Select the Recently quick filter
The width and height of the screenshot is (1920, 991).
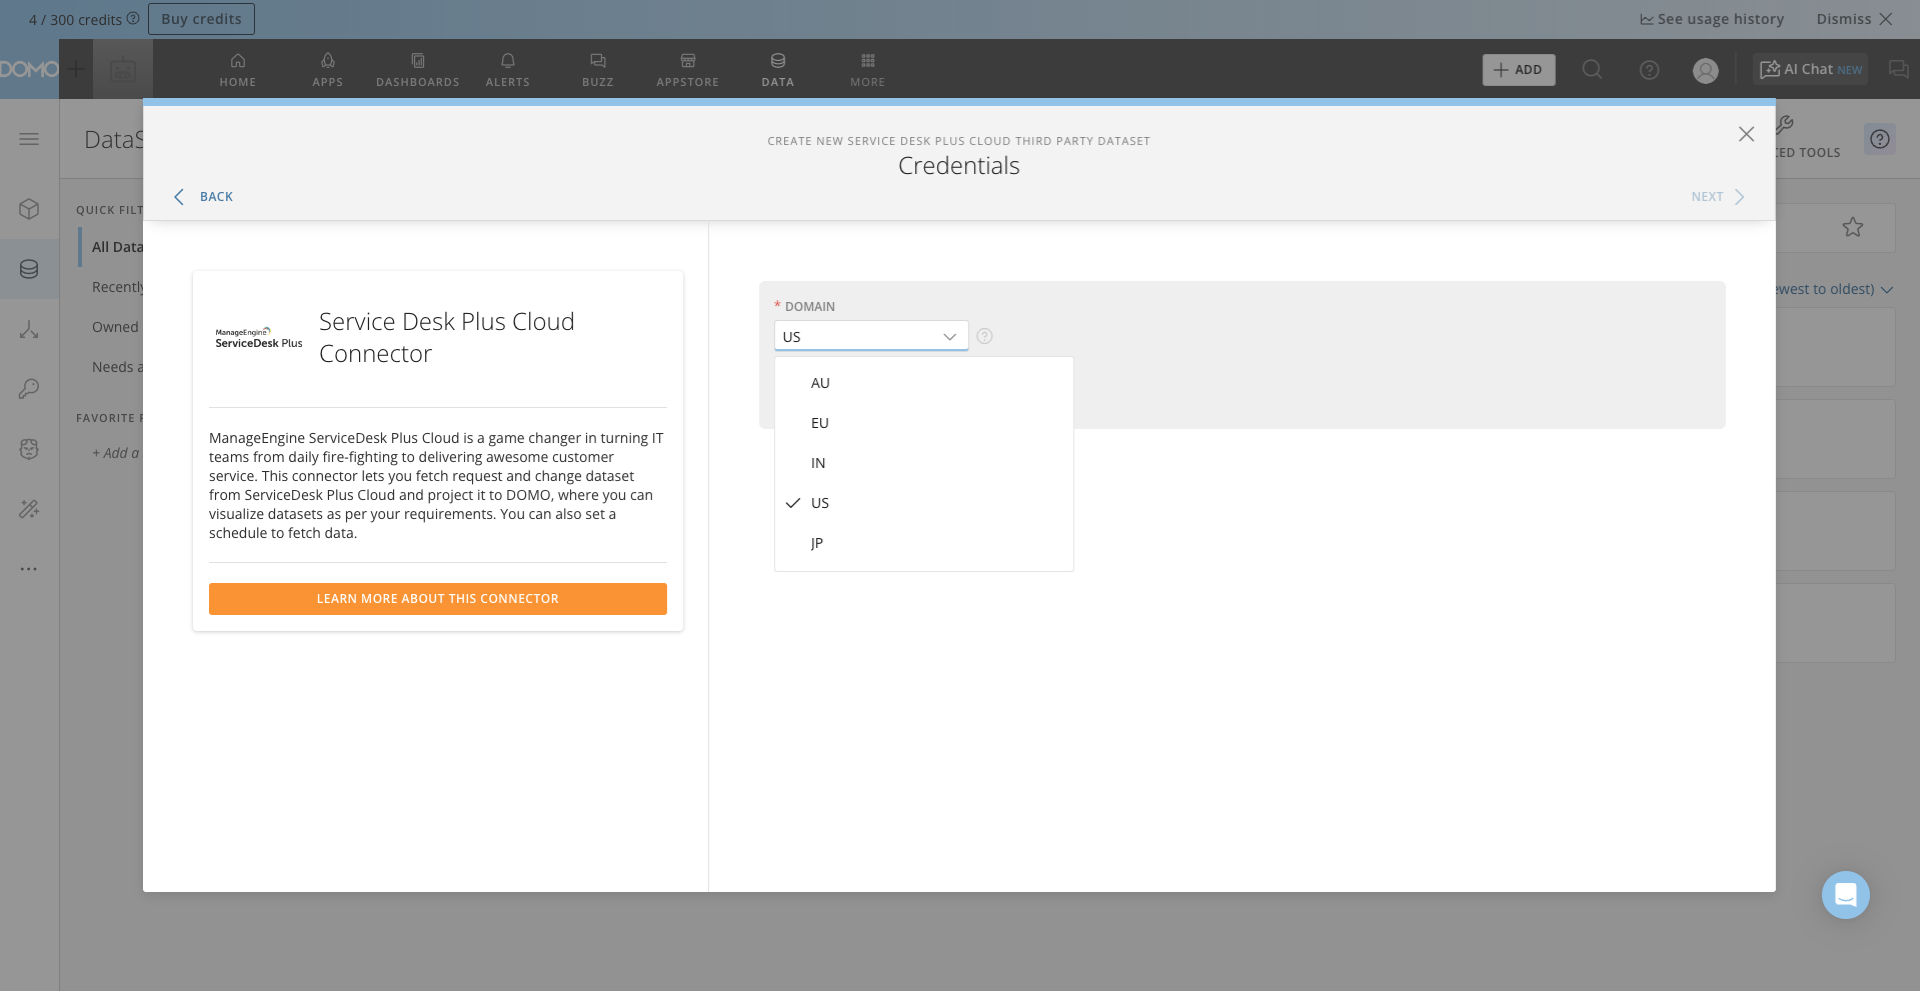[117, 287]
